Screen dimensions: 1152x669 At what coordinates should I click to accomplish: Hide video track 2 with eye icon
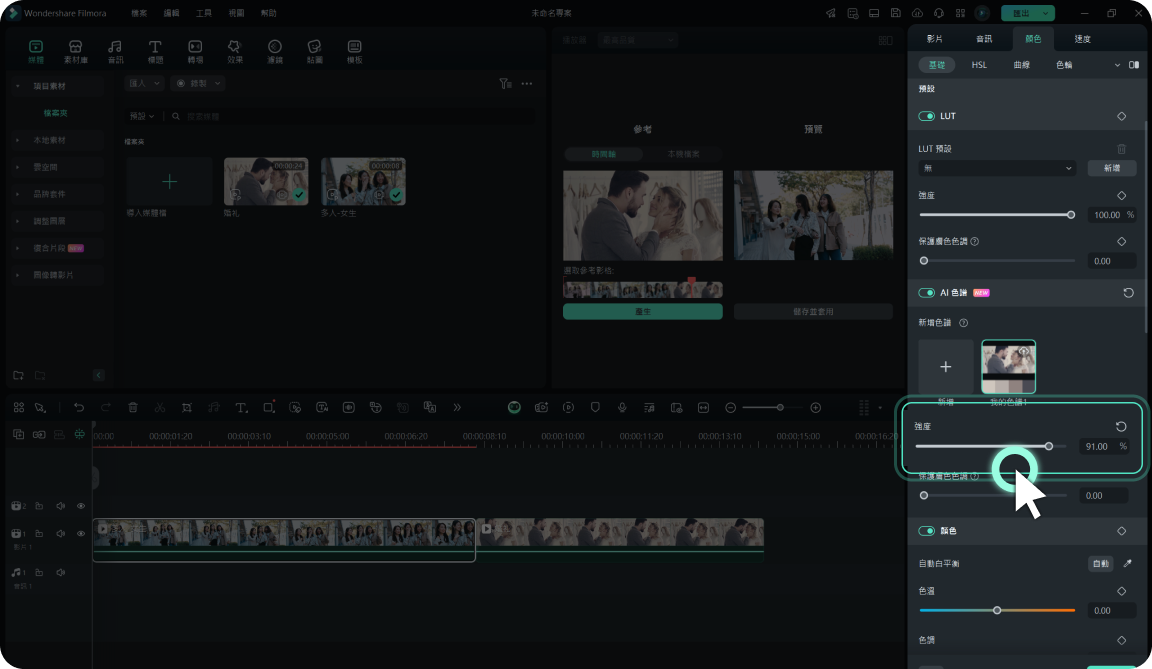click(81, 506)
